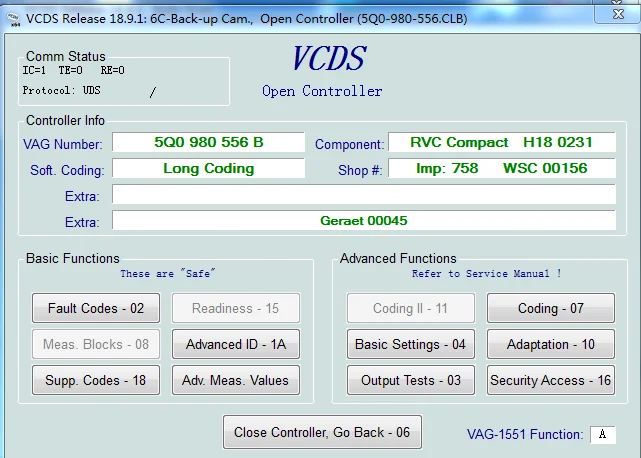Image resolution: width=641 pixels, height=458 pixels.
Task: Click the Basic Functions group title
Action: coord(73,258)
